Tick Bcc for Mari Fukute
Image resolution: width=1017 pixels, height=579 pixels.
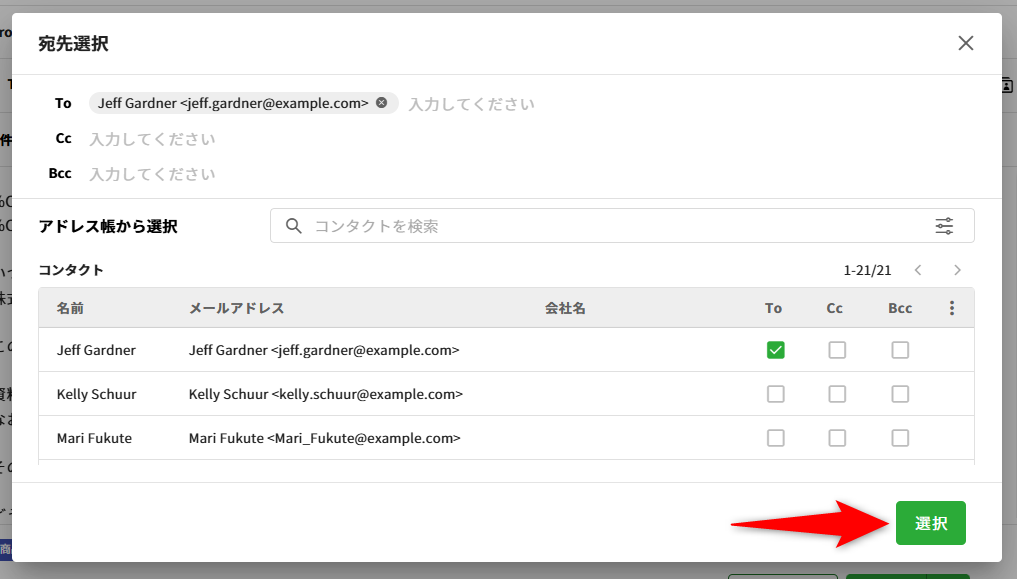[900, 438]
